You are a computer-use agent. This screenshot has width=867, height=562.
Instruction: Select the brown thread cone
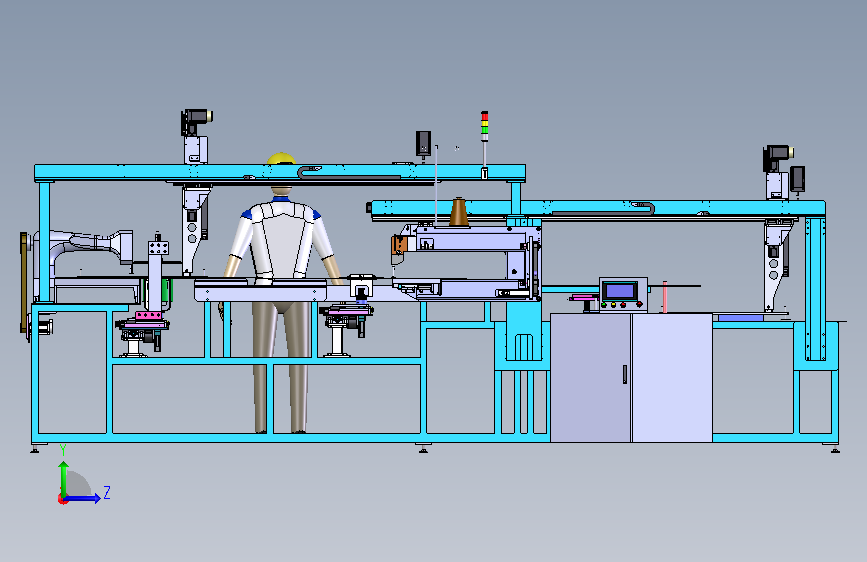(458, 212)
